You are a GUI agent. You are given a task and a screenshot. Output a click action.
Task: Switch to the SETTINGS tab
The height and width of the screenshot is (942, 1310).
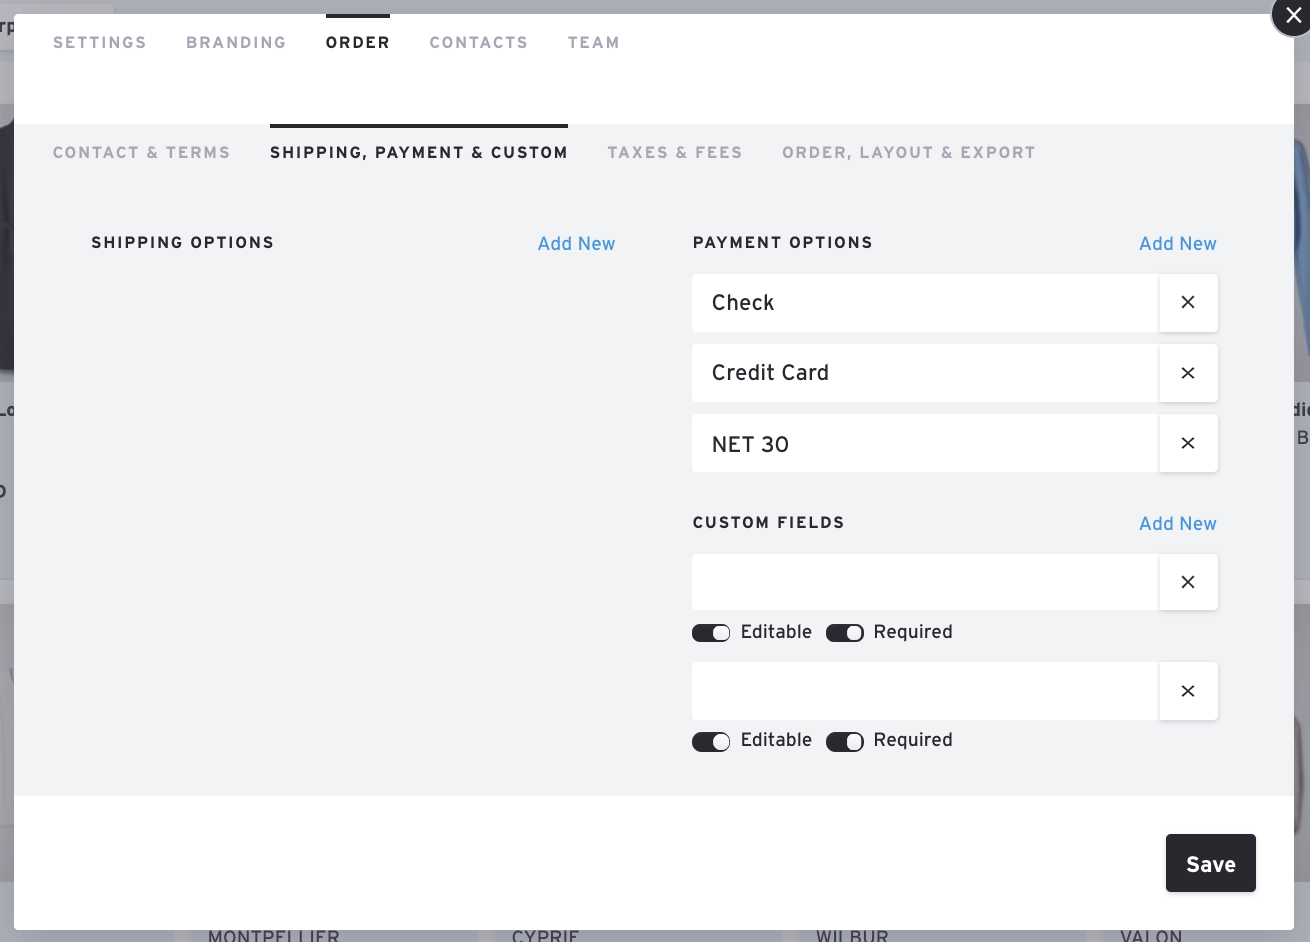(x=99, y=42)
